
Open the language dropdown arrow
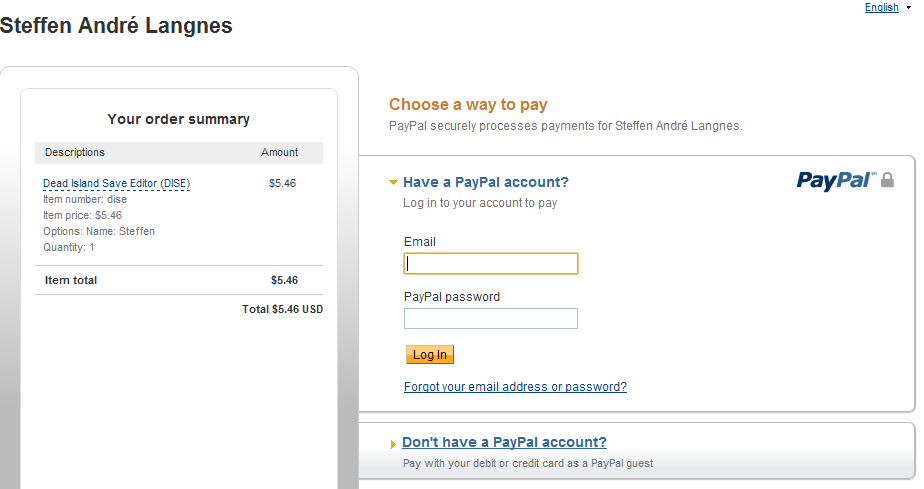click(908, 8)
